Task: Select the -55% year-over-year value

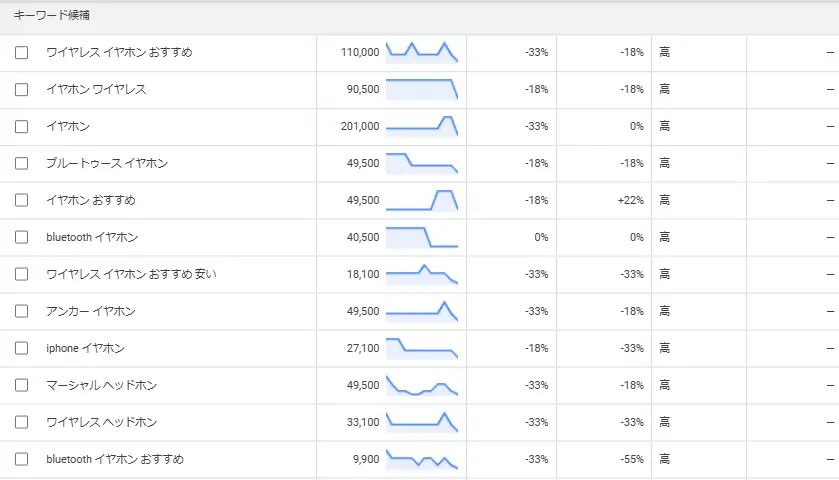Action: [x=630, y=460]
